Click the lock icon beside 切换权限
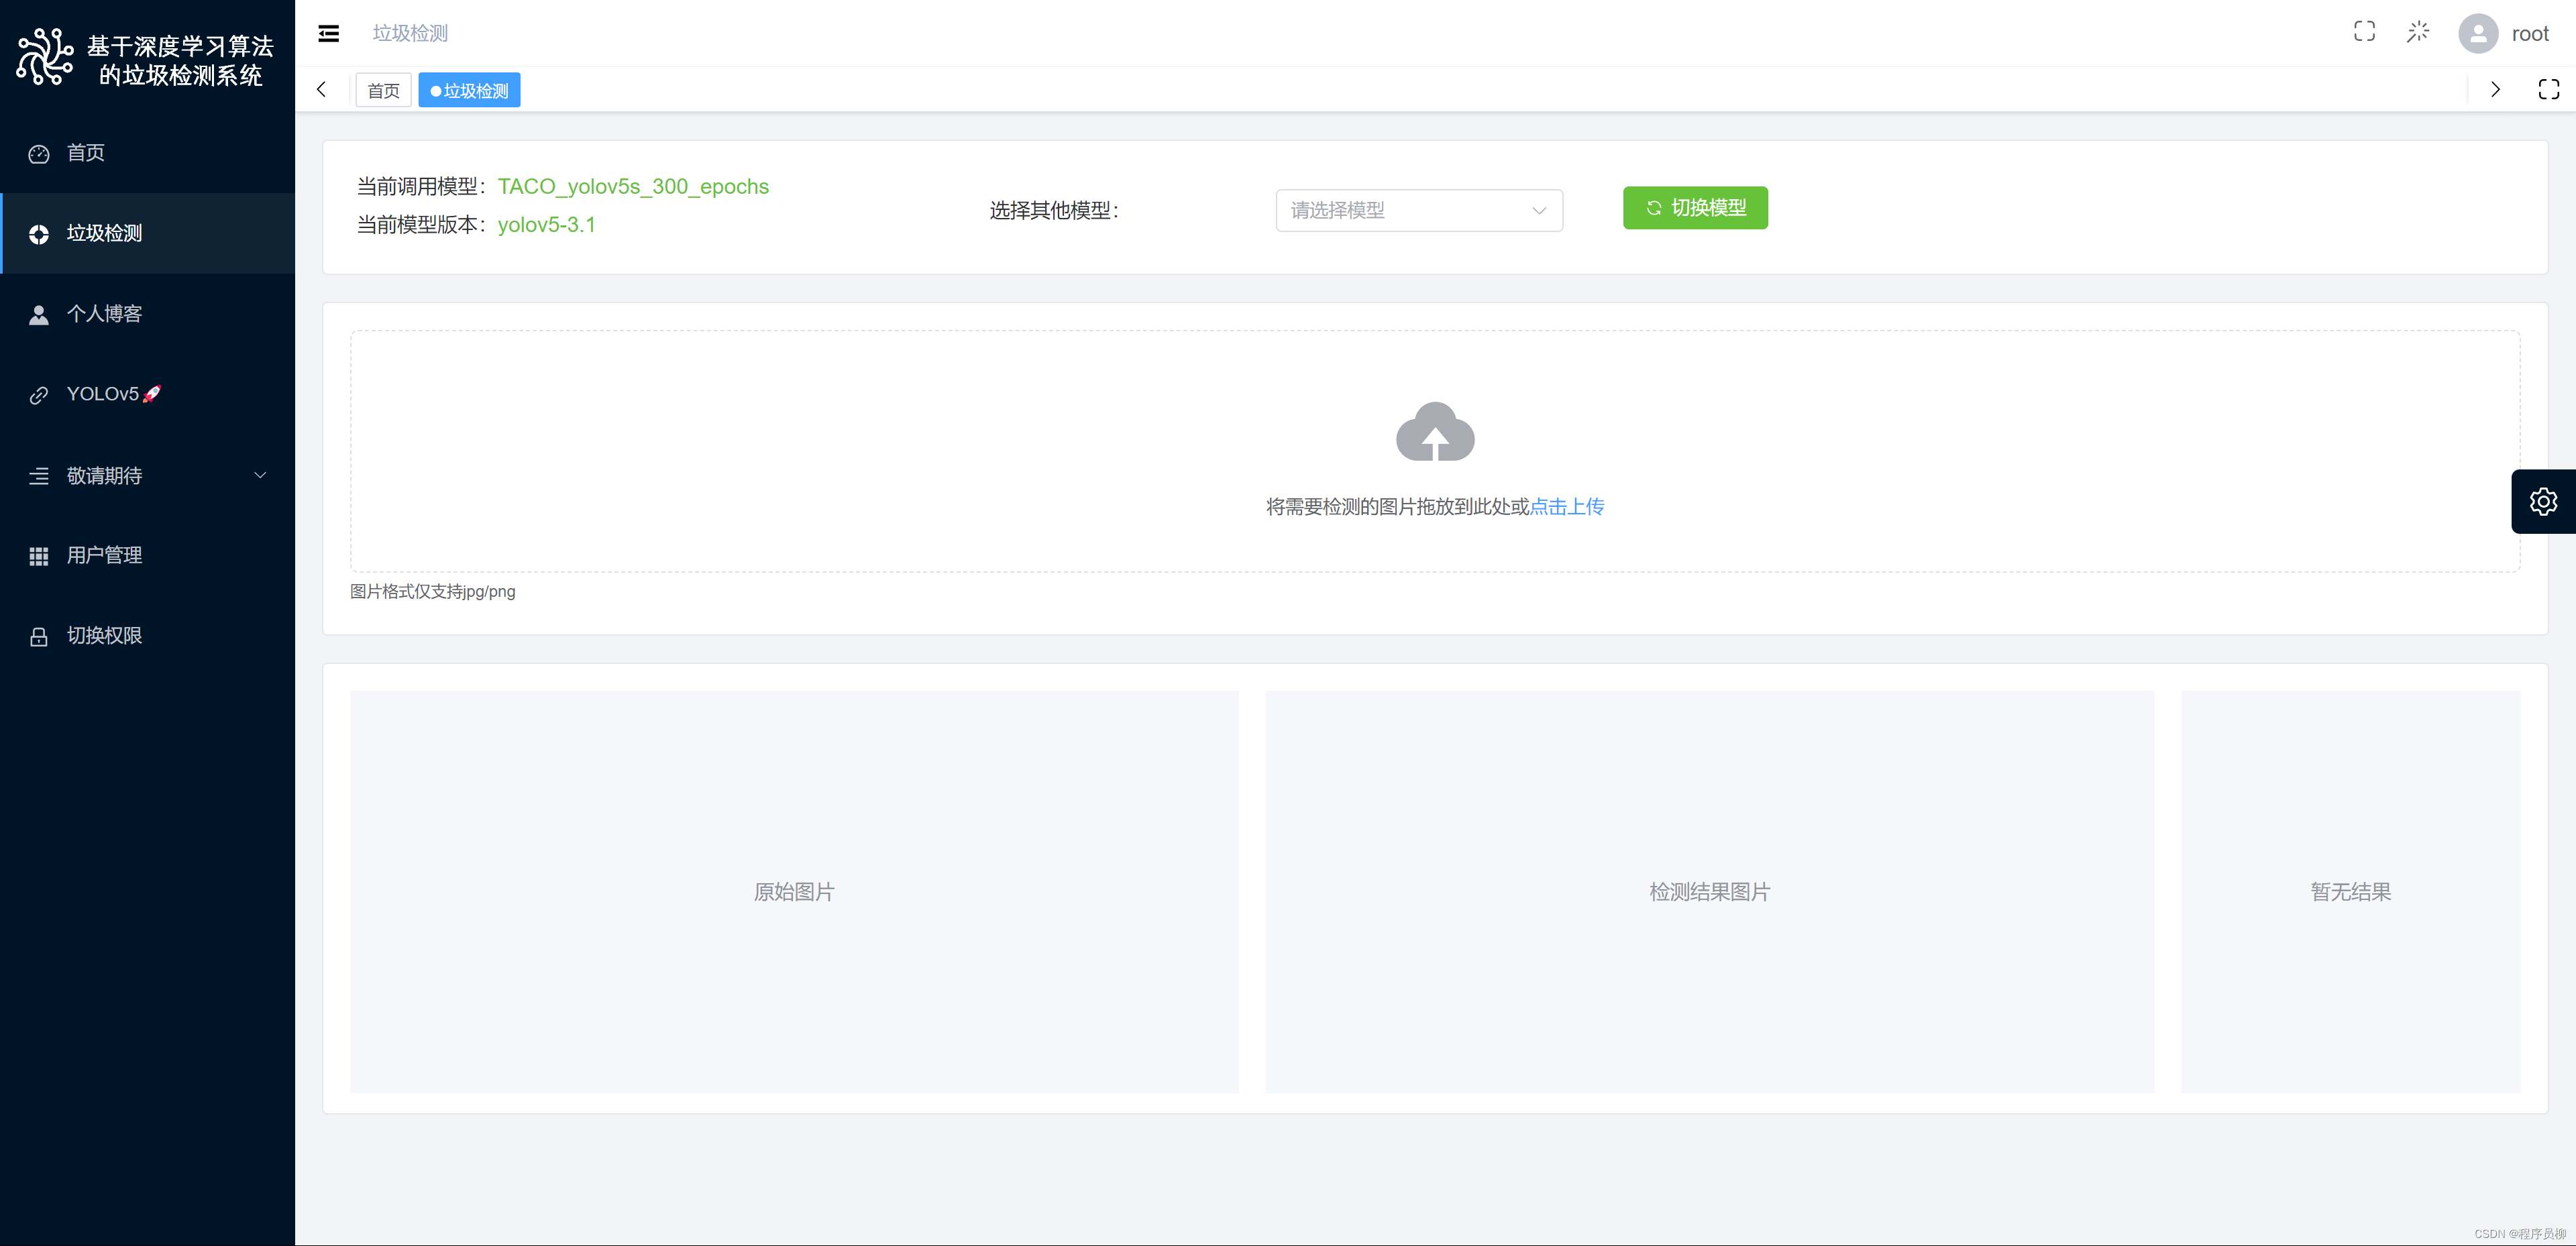 (39, 637)
